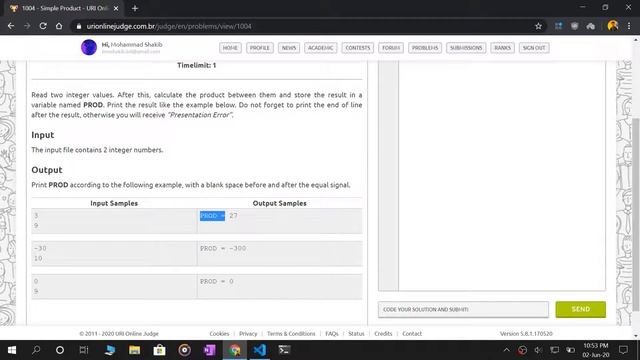Open the Cookies footer link
Viewport: 640px width, 360px height.
[219, 333]
